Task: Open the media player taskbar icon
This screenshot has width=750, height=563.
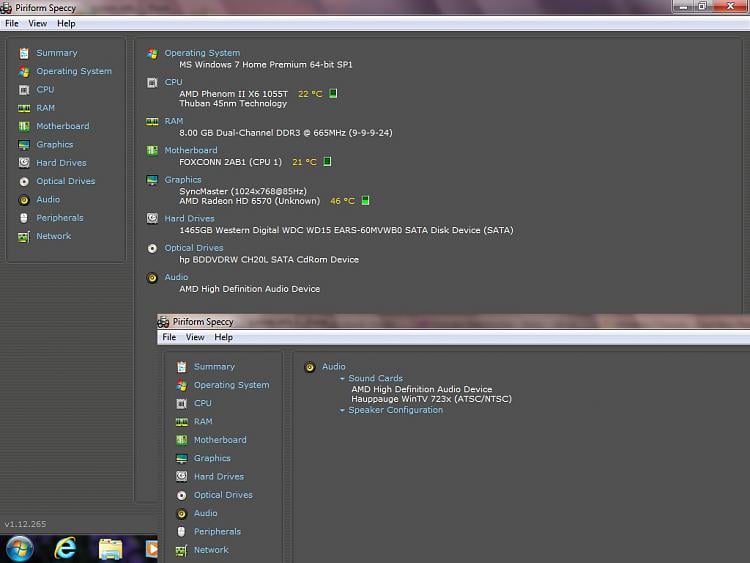Action: [x=151, y=549]
